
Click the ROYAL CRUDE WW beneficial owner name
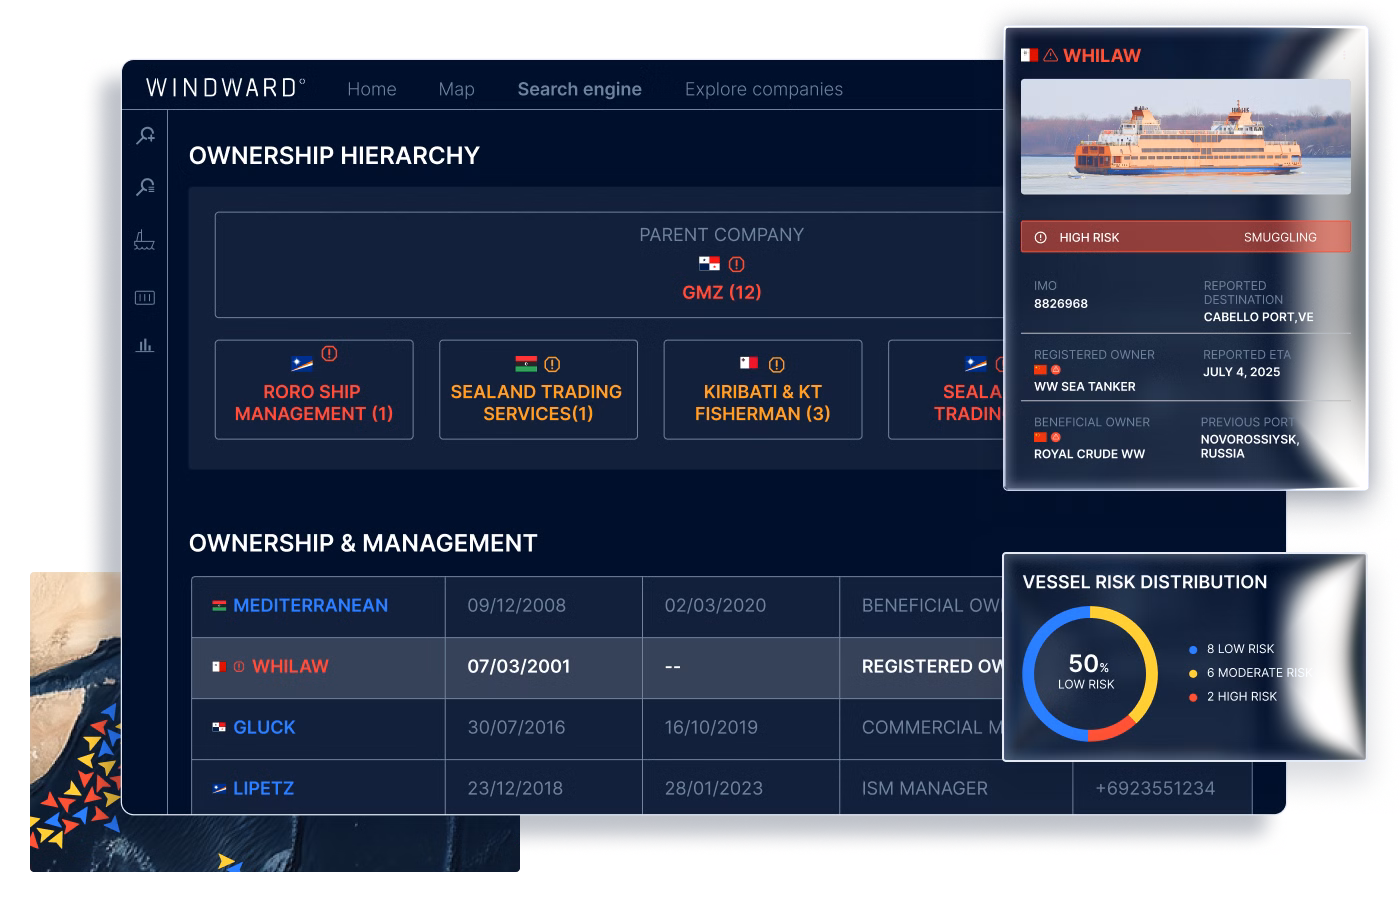tap(1089, 454)
